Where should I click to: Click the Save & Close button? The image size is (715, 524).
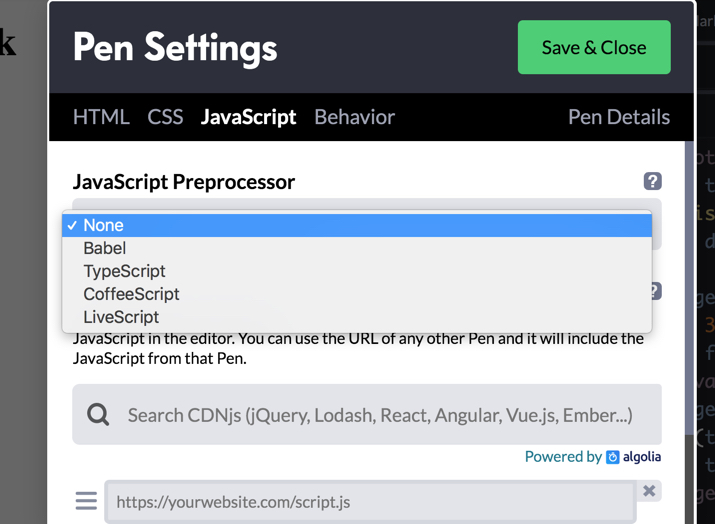594,47
